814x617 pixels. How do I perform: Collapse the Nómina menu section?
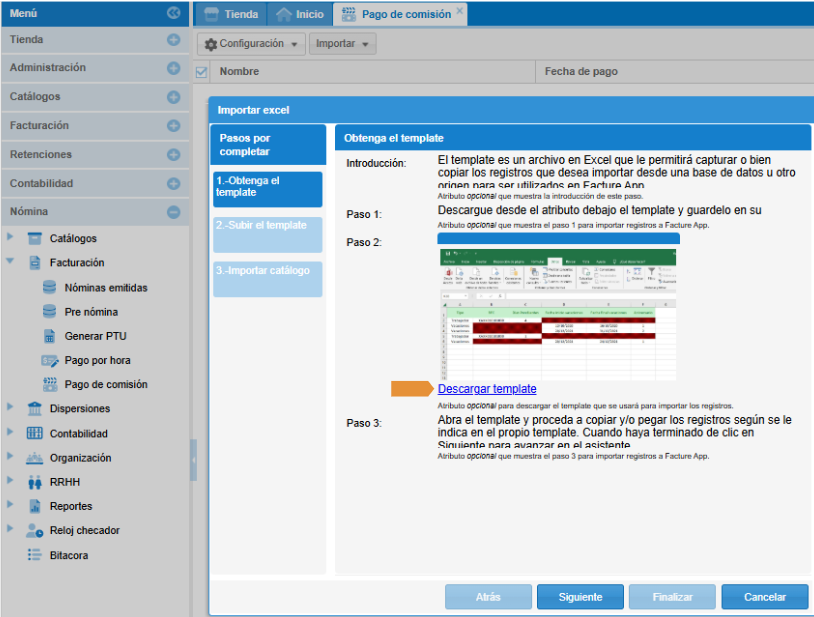click(x=173, y=212)
